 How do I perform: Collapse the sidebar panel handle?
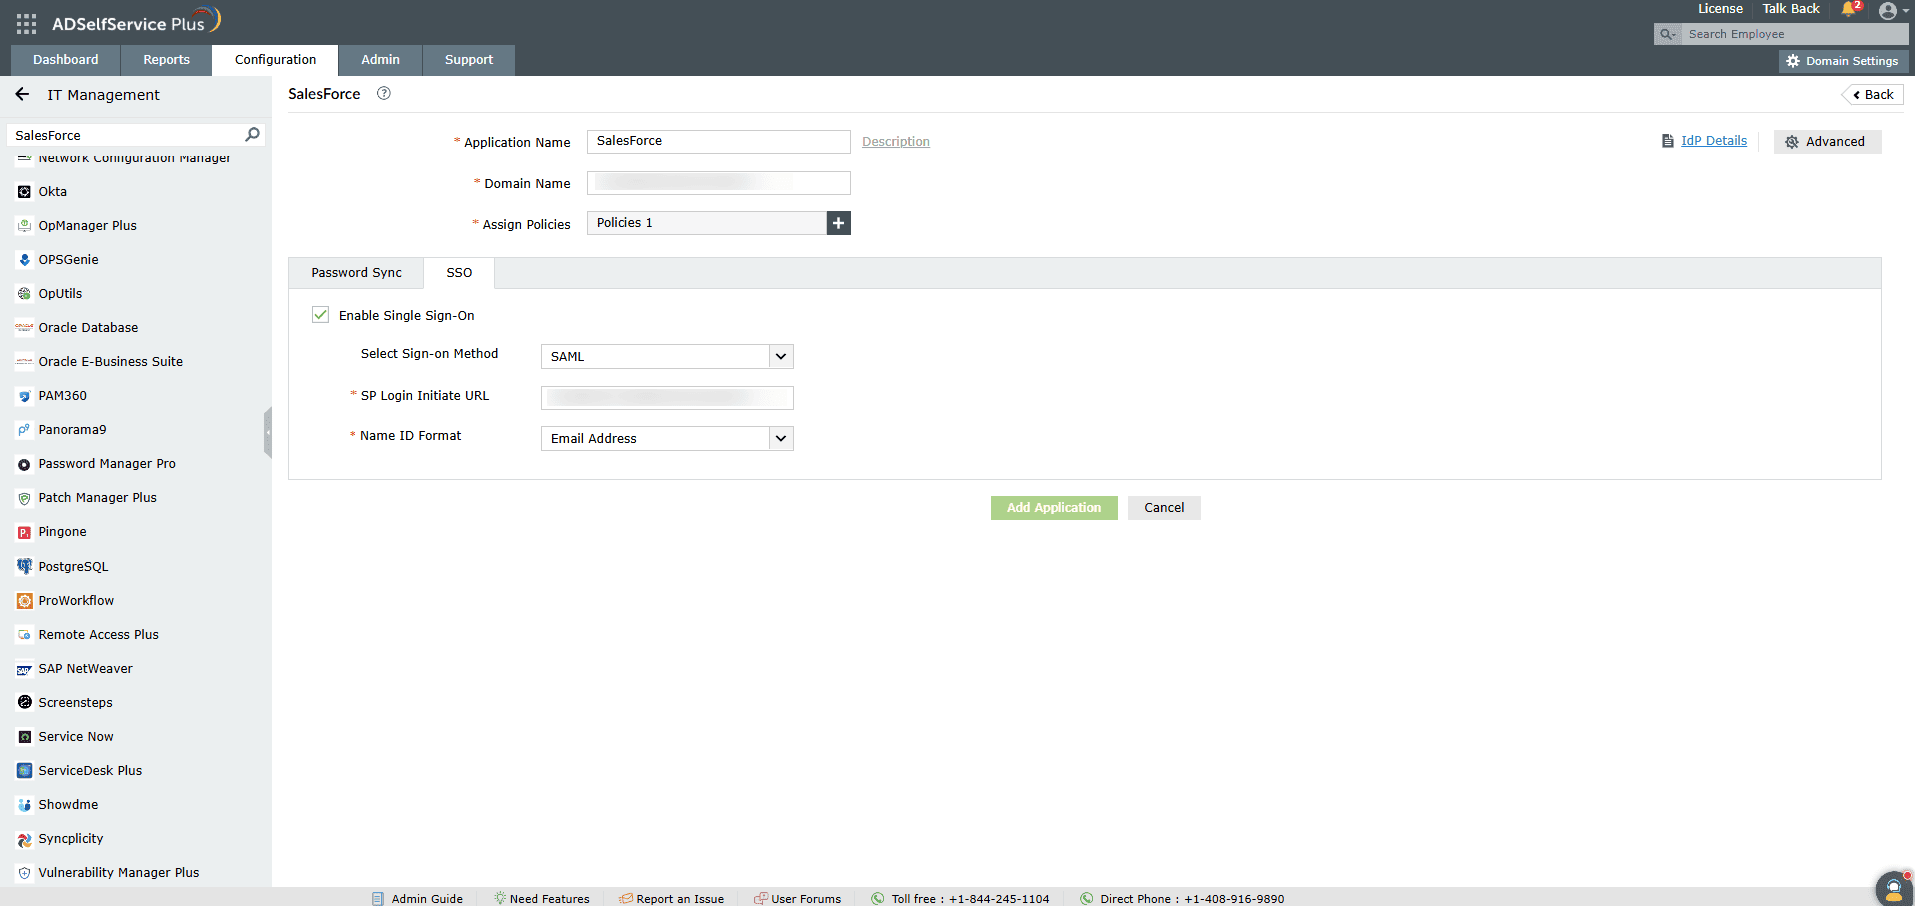pos(268,433)
